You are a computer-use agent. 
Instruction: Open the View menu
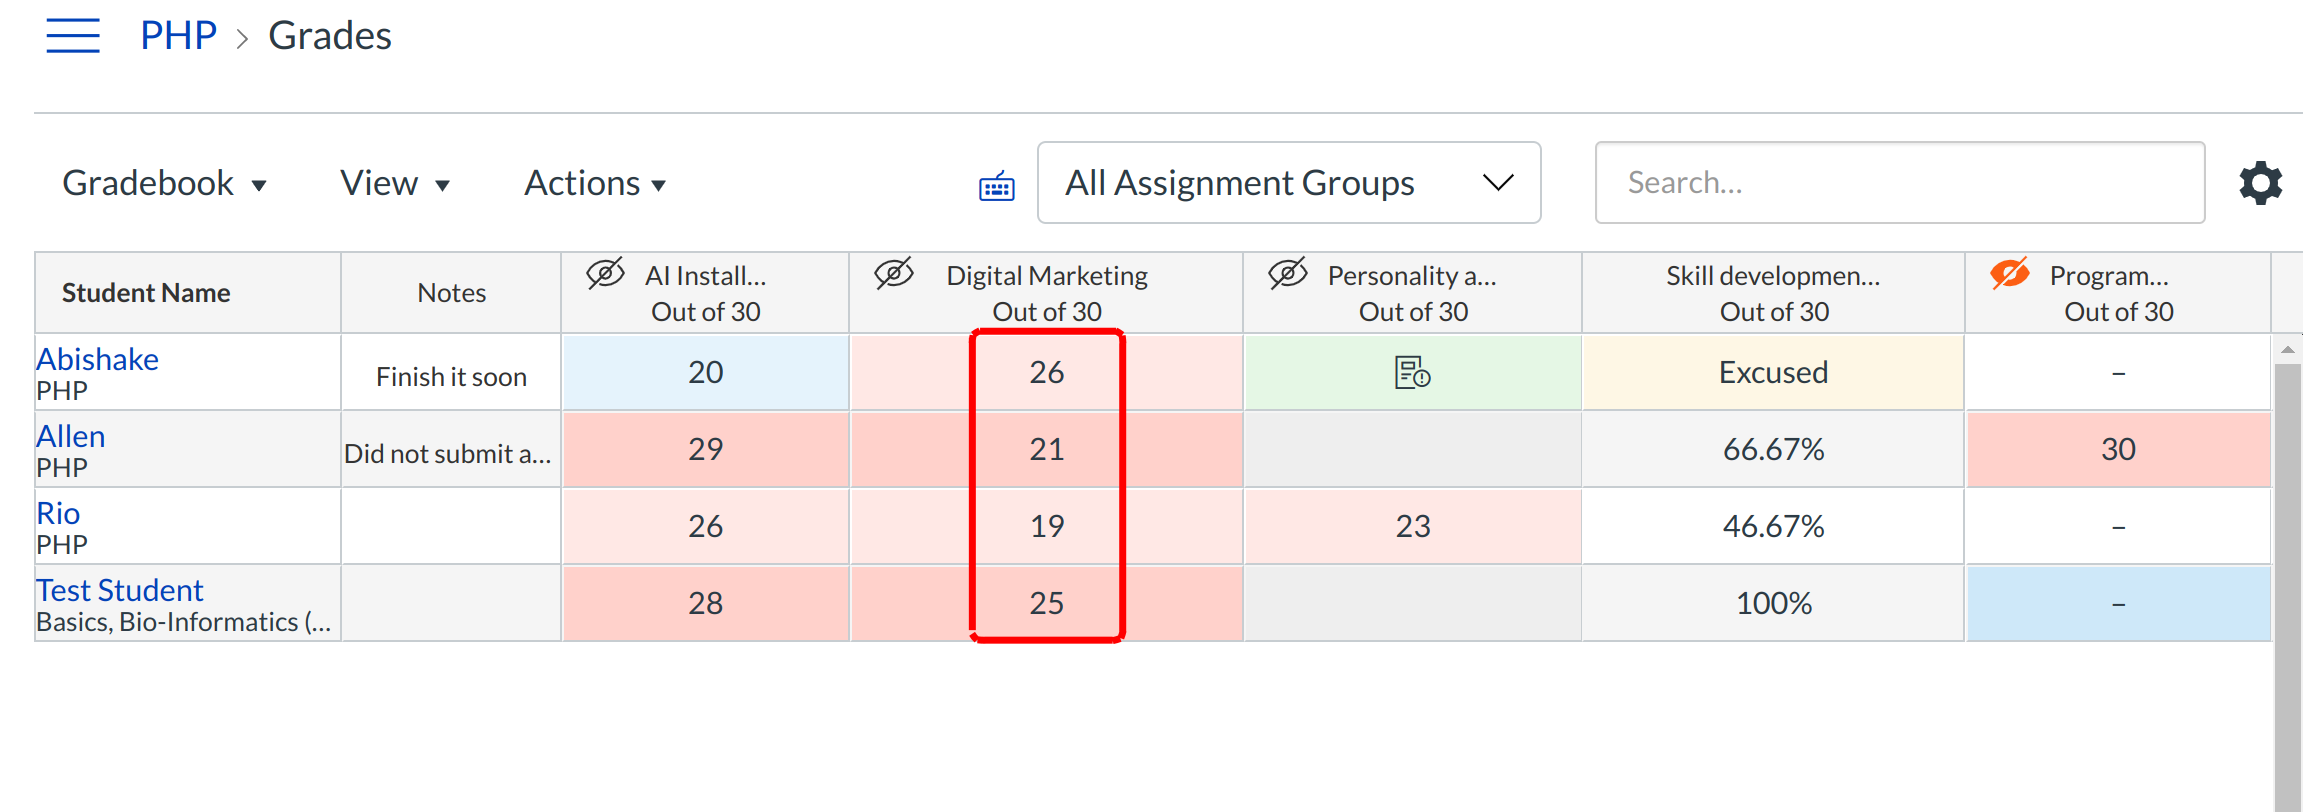(x=395, y=184)
